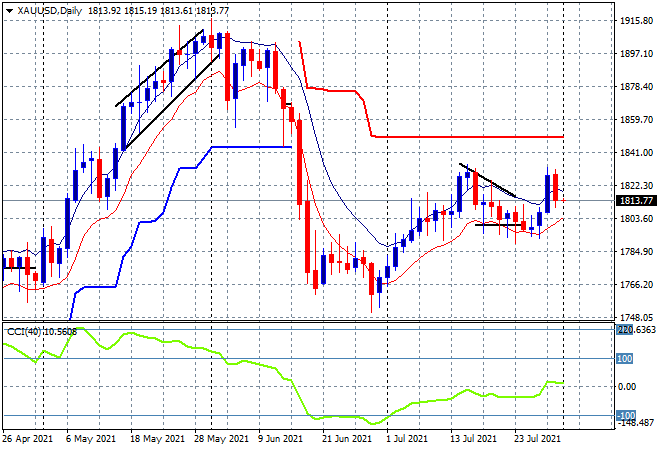660x450 pixels.
Task: Click price scale value 1803.60
Action: click(x=636, y=218)
